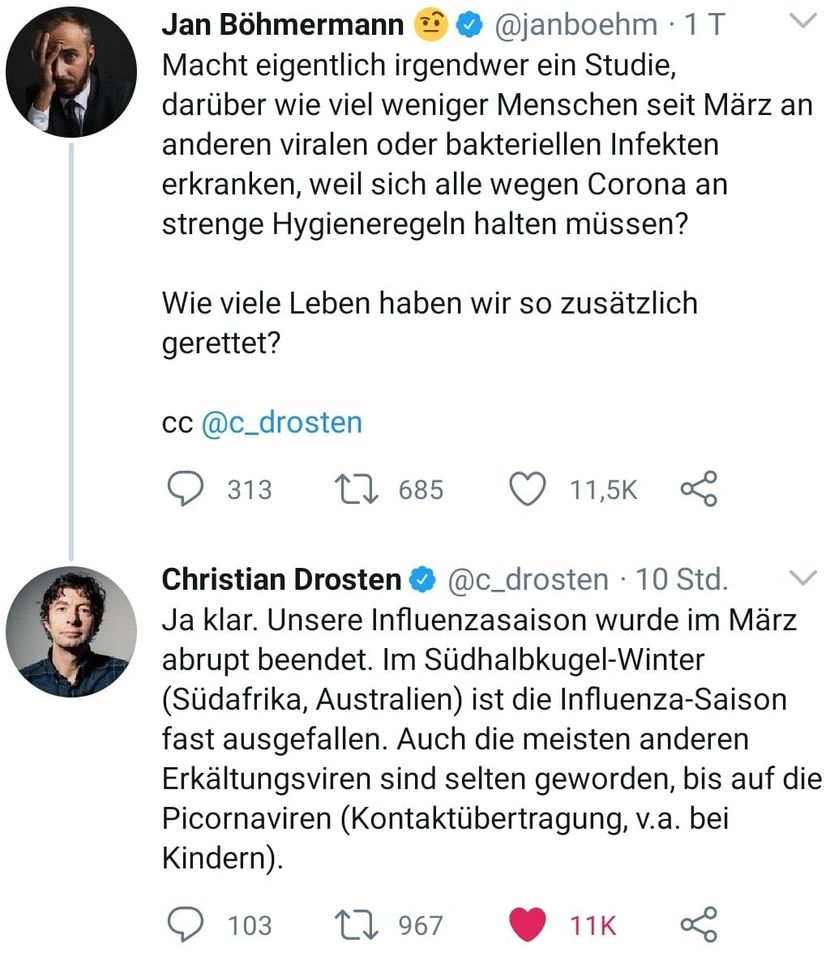Like Jan Böhmermann's tweet
Viewport: 830px width, 960px height.
point(527,489)
